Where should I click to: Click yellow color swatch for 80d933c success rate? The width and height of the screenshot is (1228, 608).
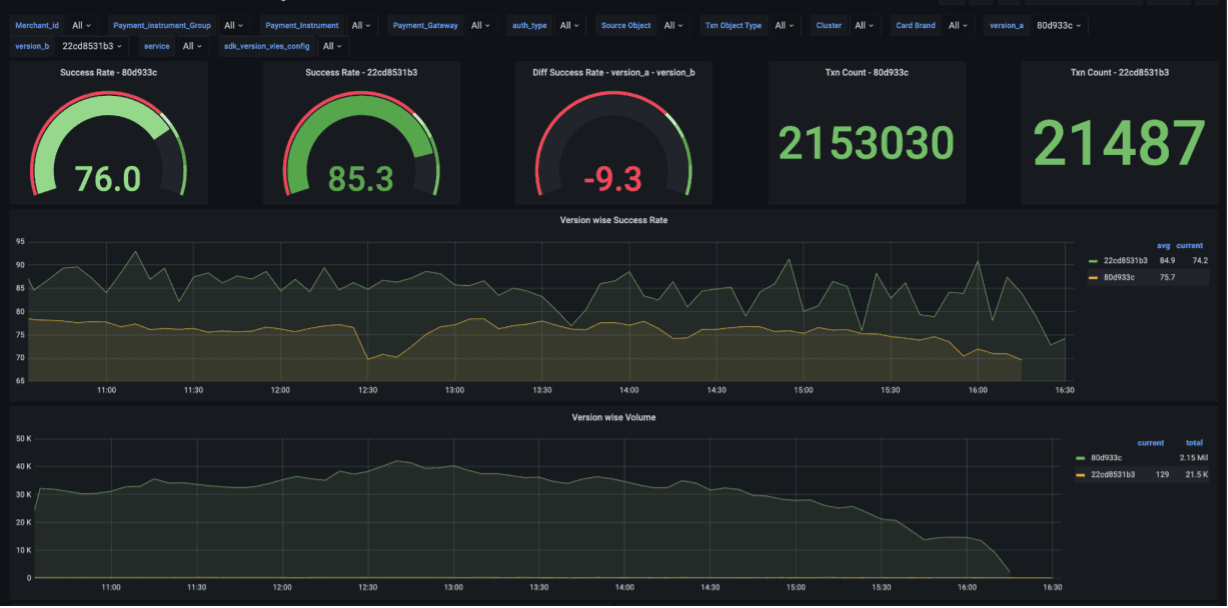coord(1093,277)
